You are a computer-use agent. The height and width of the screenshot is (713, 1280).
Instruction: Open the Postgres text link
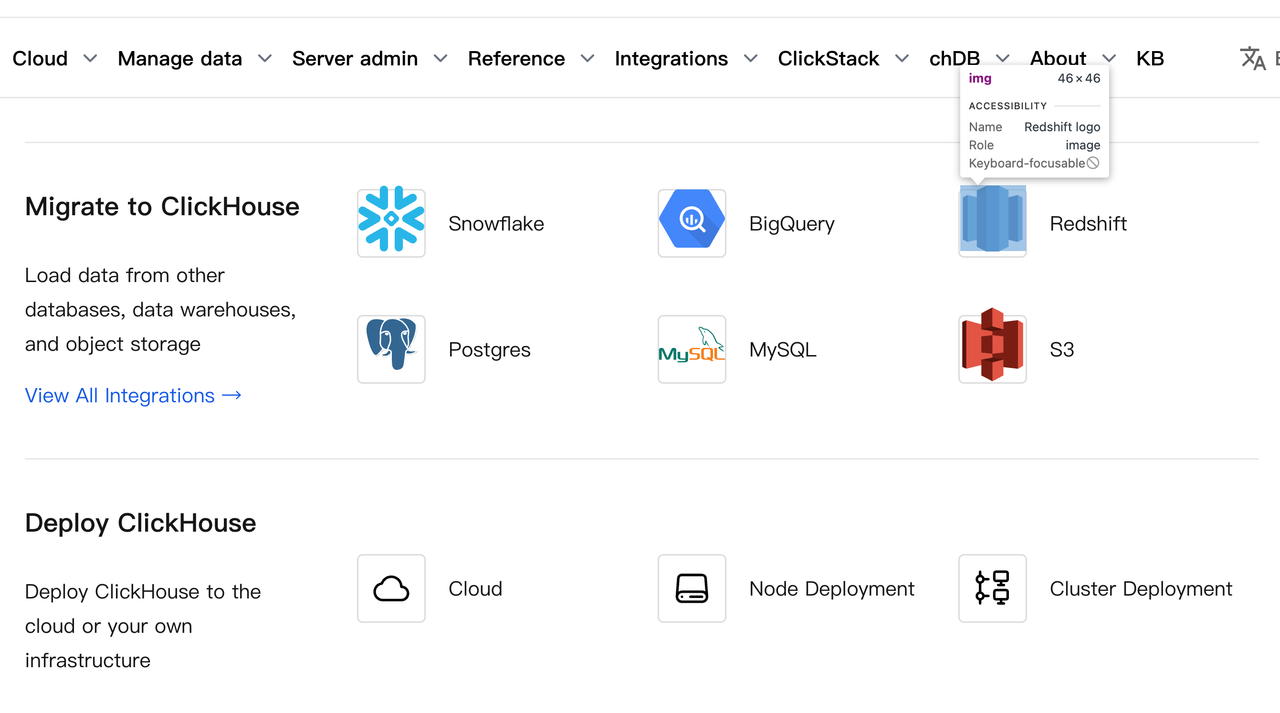(489, 350)
